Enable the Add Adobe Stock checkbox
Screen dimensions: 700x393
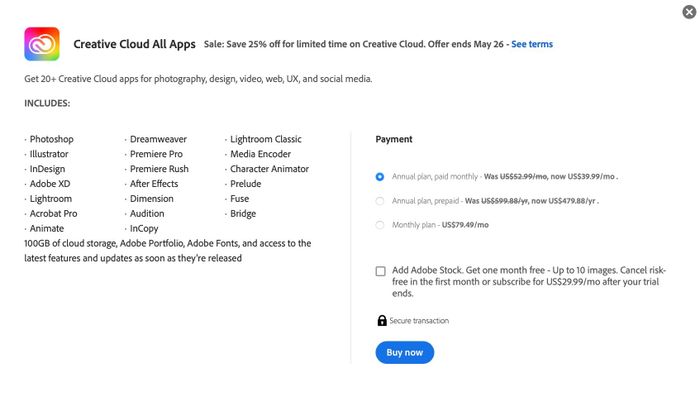click(380, 271)
